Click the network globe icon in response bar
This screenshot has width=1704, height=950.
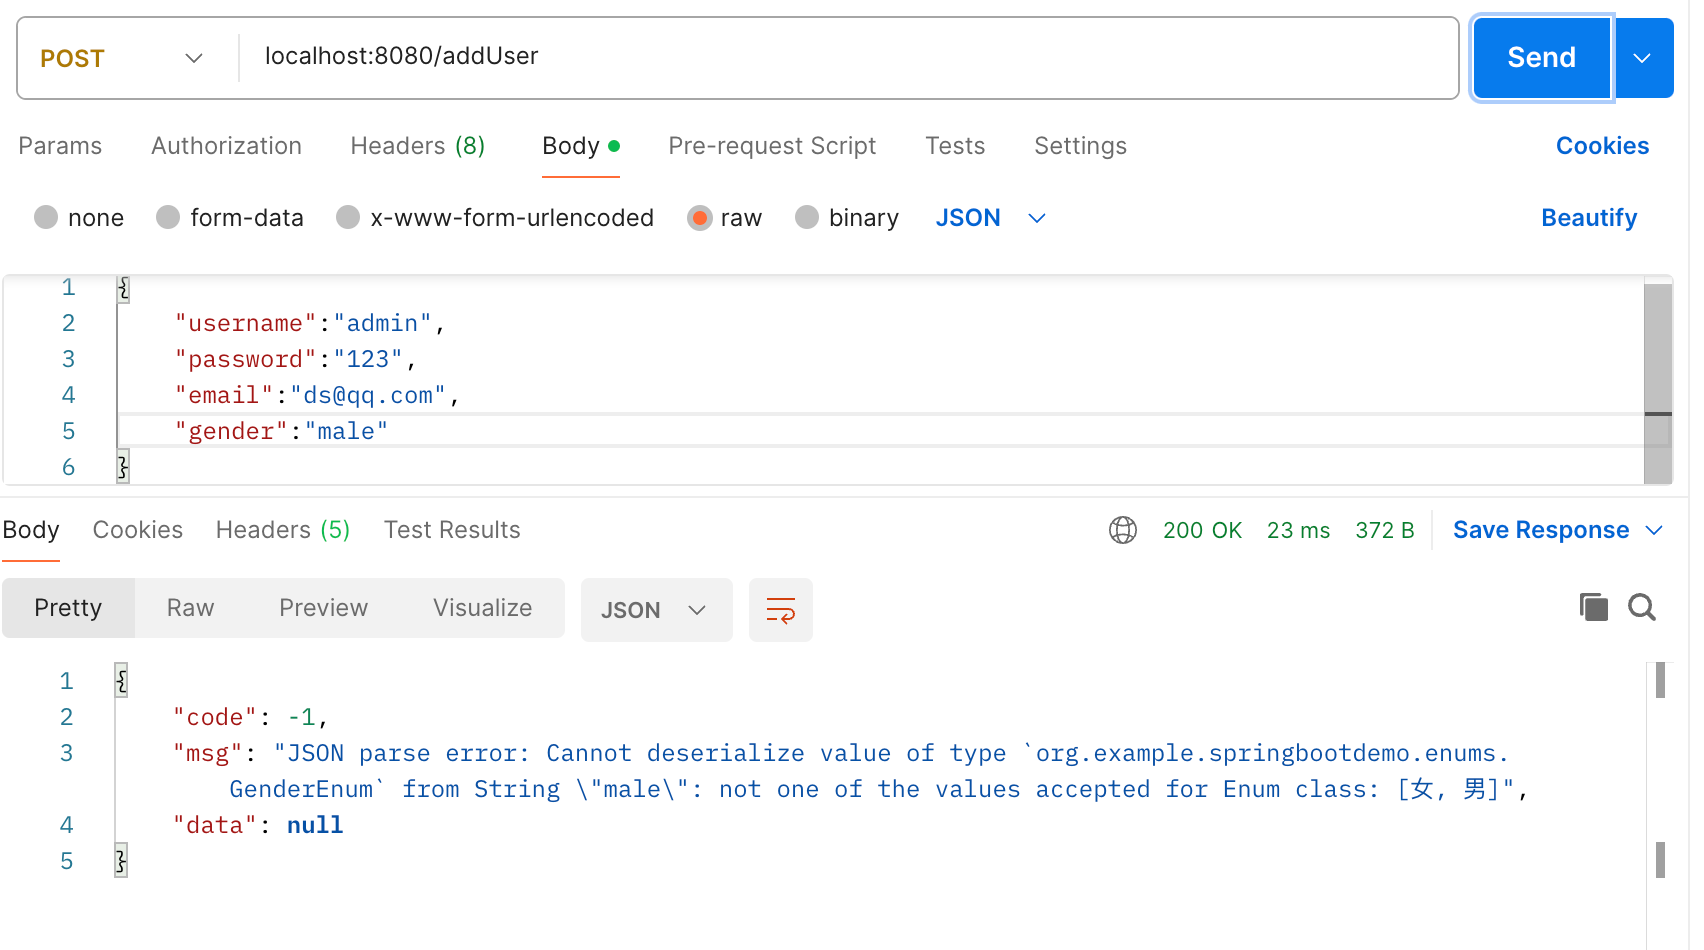coord(1122,530)
